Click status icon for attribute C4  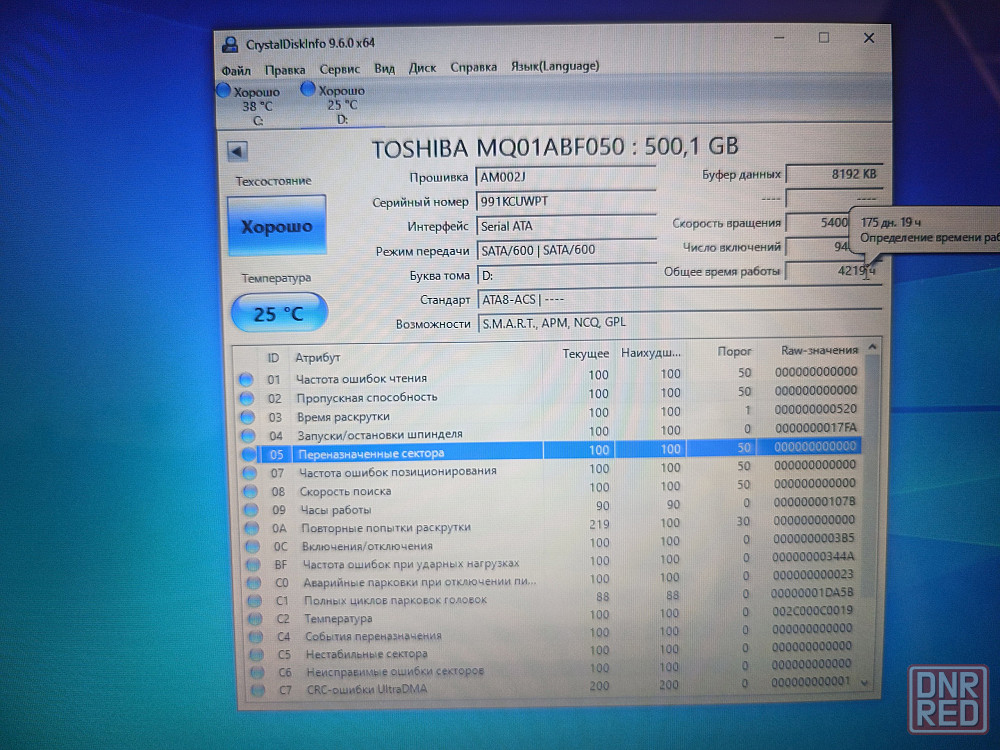[x=256, y=636]
